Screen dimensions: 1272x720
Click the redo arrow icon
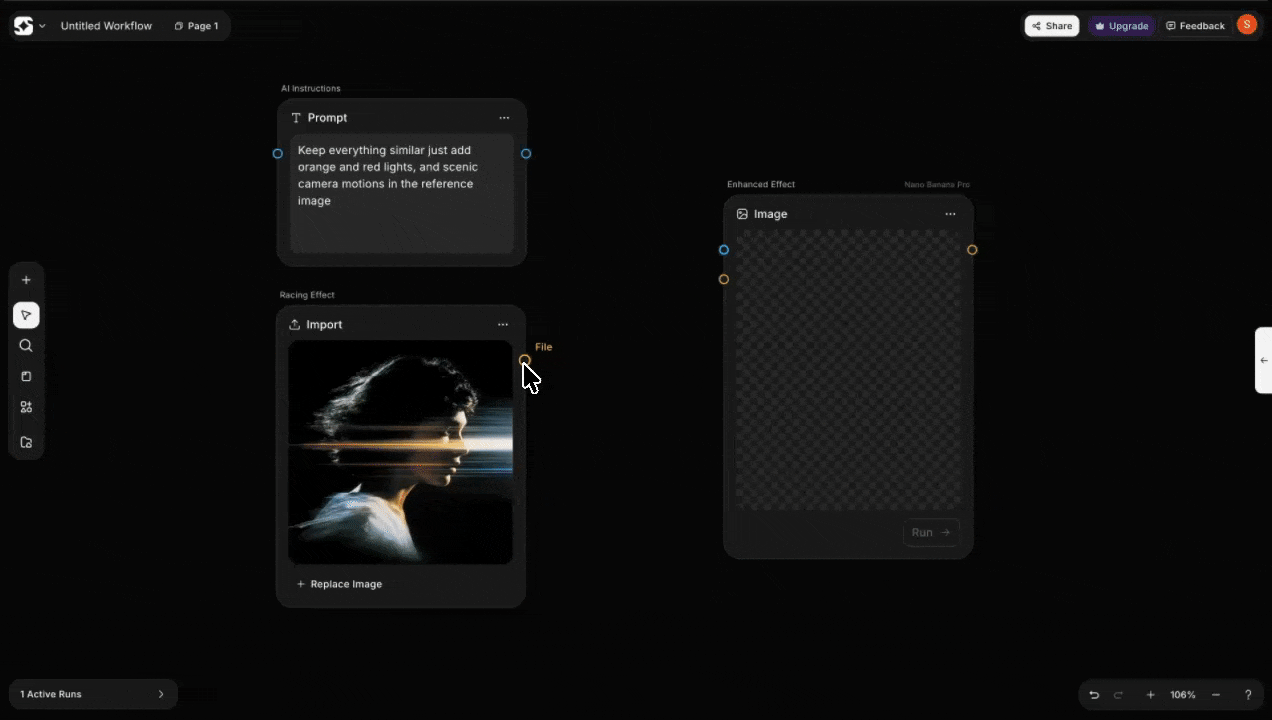1119,695
